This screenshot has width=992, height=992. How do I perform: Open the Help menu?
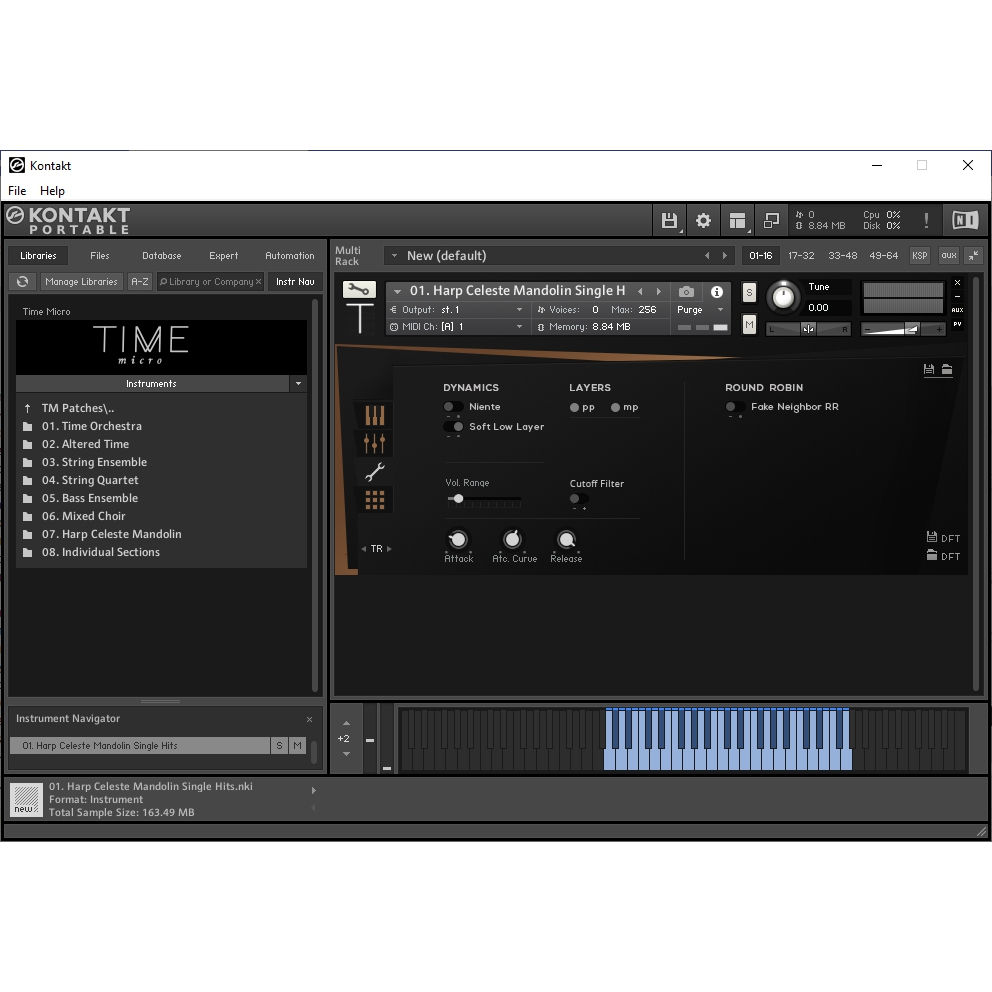(52, 190)
